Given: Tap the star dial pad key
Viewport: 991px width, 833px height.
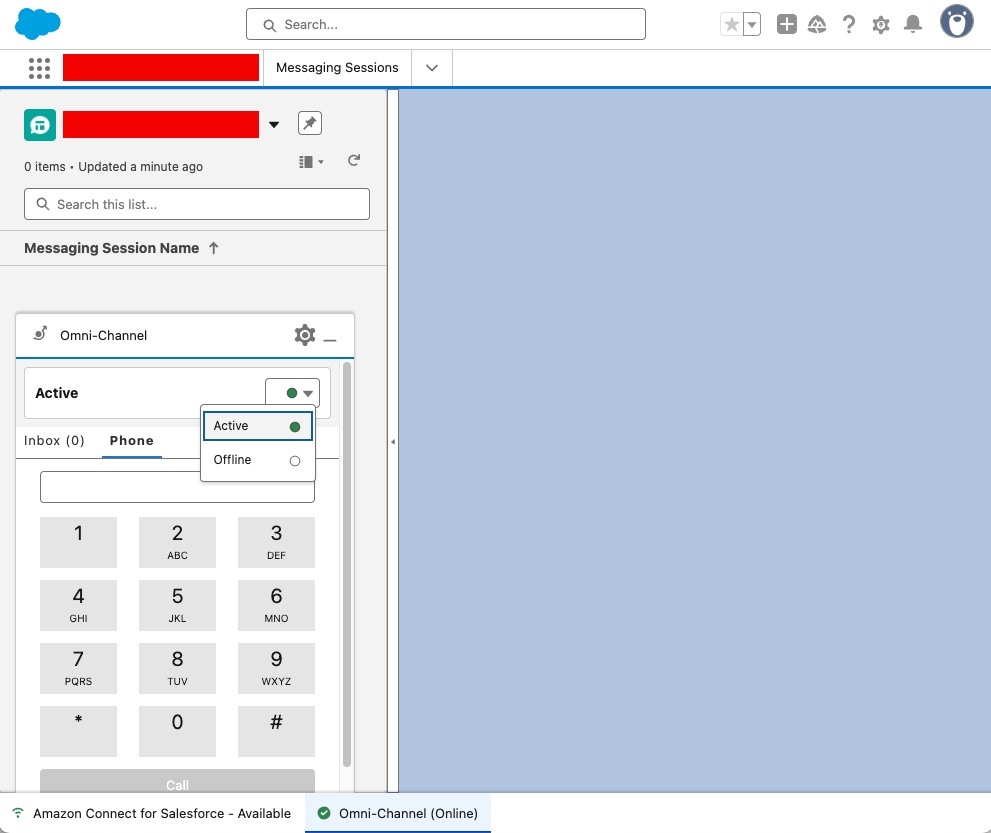Looking at the screenshot, I should click(78, 731).
